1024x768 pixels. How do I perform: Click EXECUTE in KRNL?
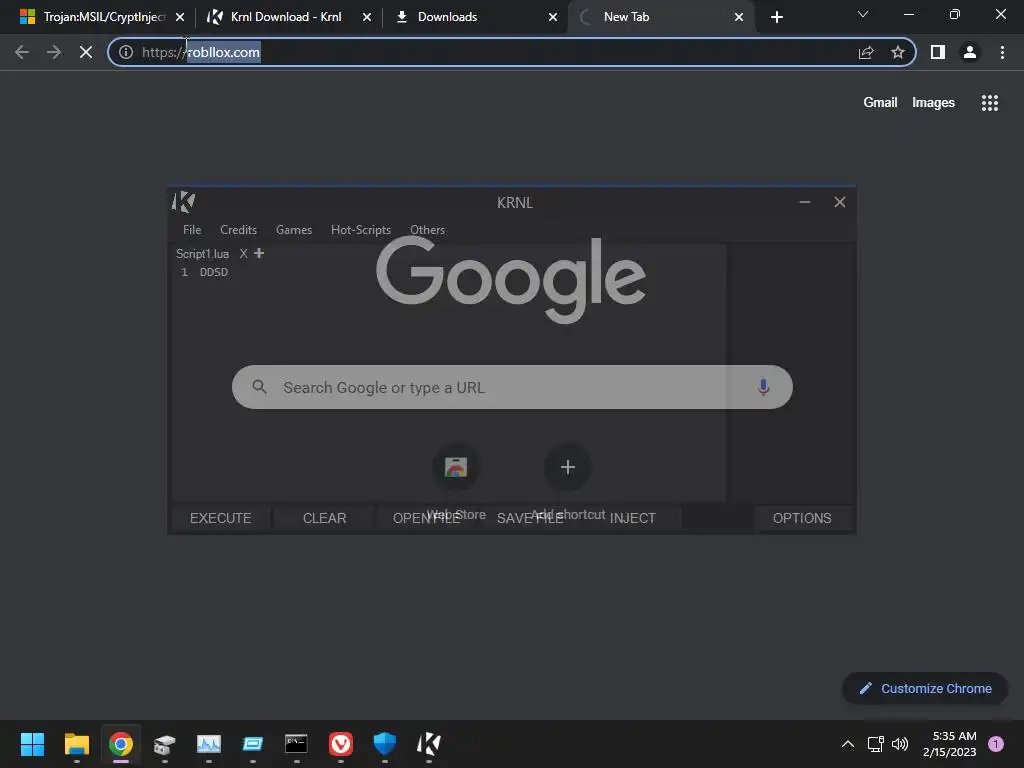221,518
